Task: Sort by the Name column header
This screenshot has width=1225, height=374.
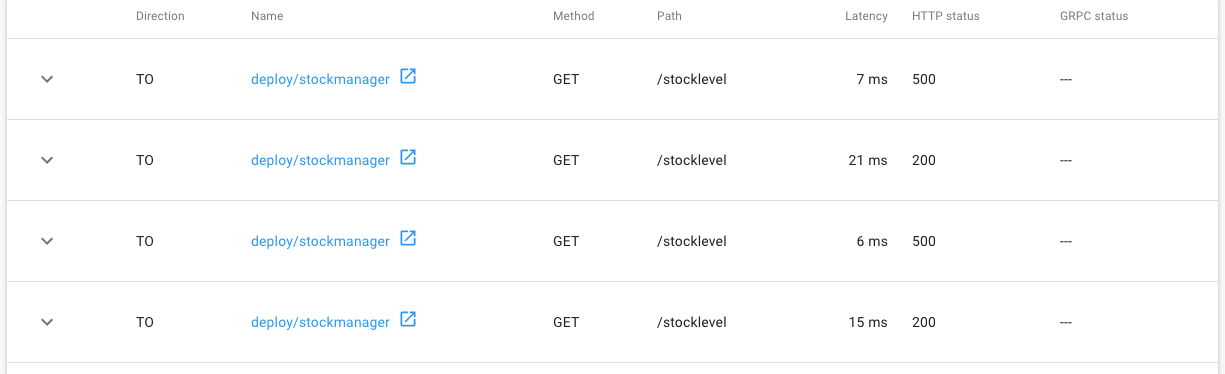Action: [x=267, y=16]
